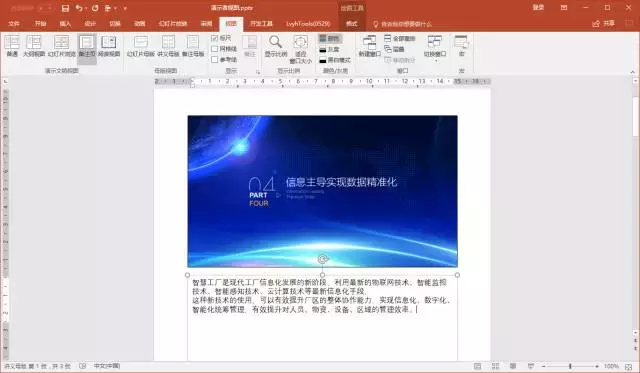This screenshot has height=373, width=640.
Task: Click the Sign in (登录) button
Action: [538, 8]
